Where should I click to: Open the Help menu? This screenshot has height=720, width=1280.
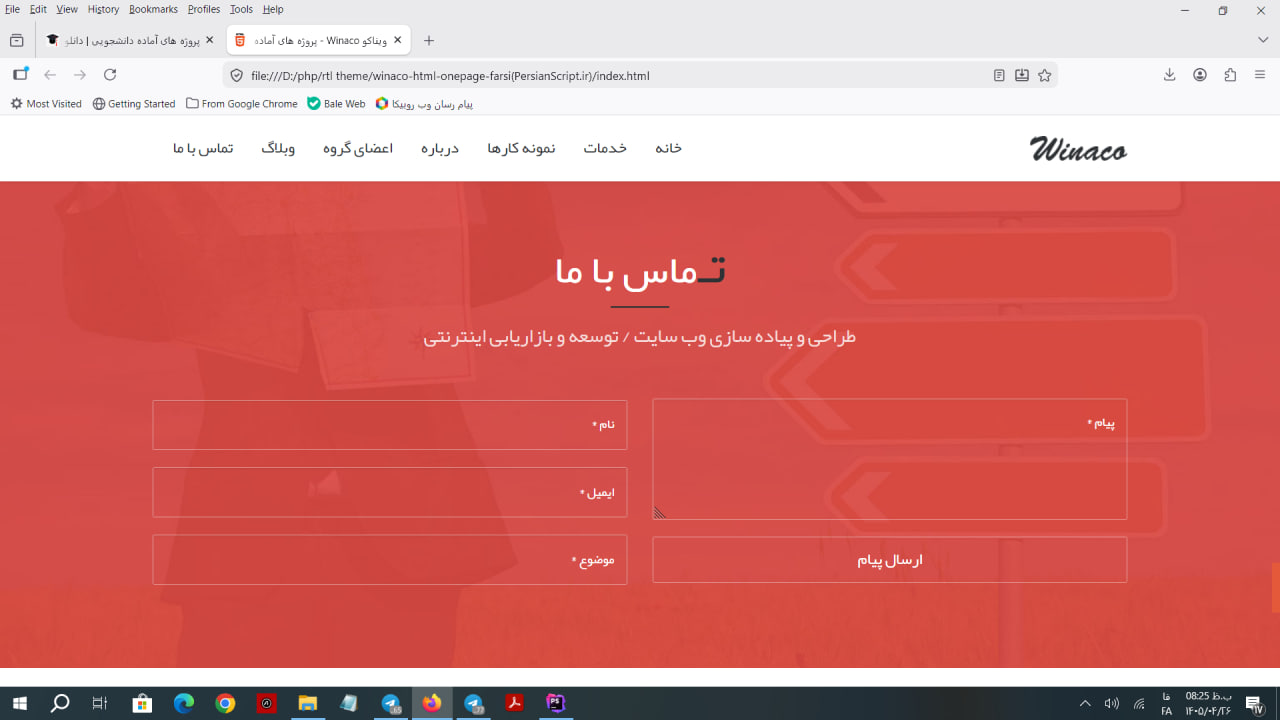pyautogui.click(x=273, y=9)
